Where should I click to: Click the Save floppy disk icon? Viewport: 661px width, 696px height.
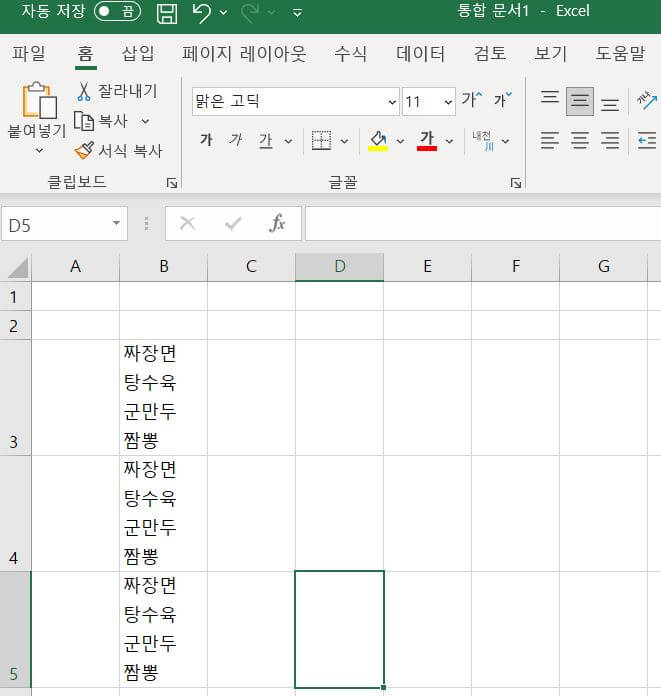pyautogui.click(x=167, y=13)
